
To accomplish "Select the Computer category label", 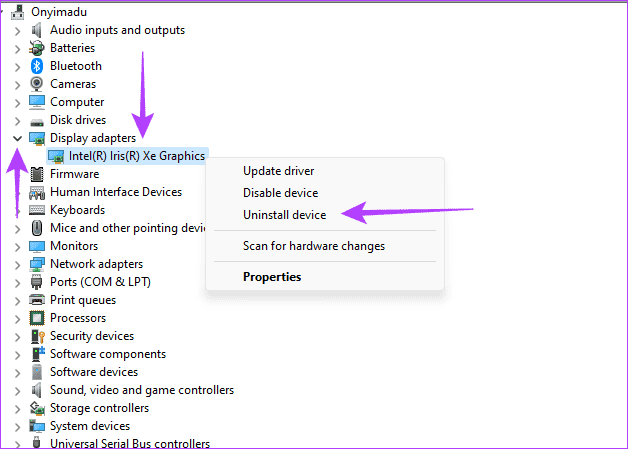I will [x=77, y=102].
